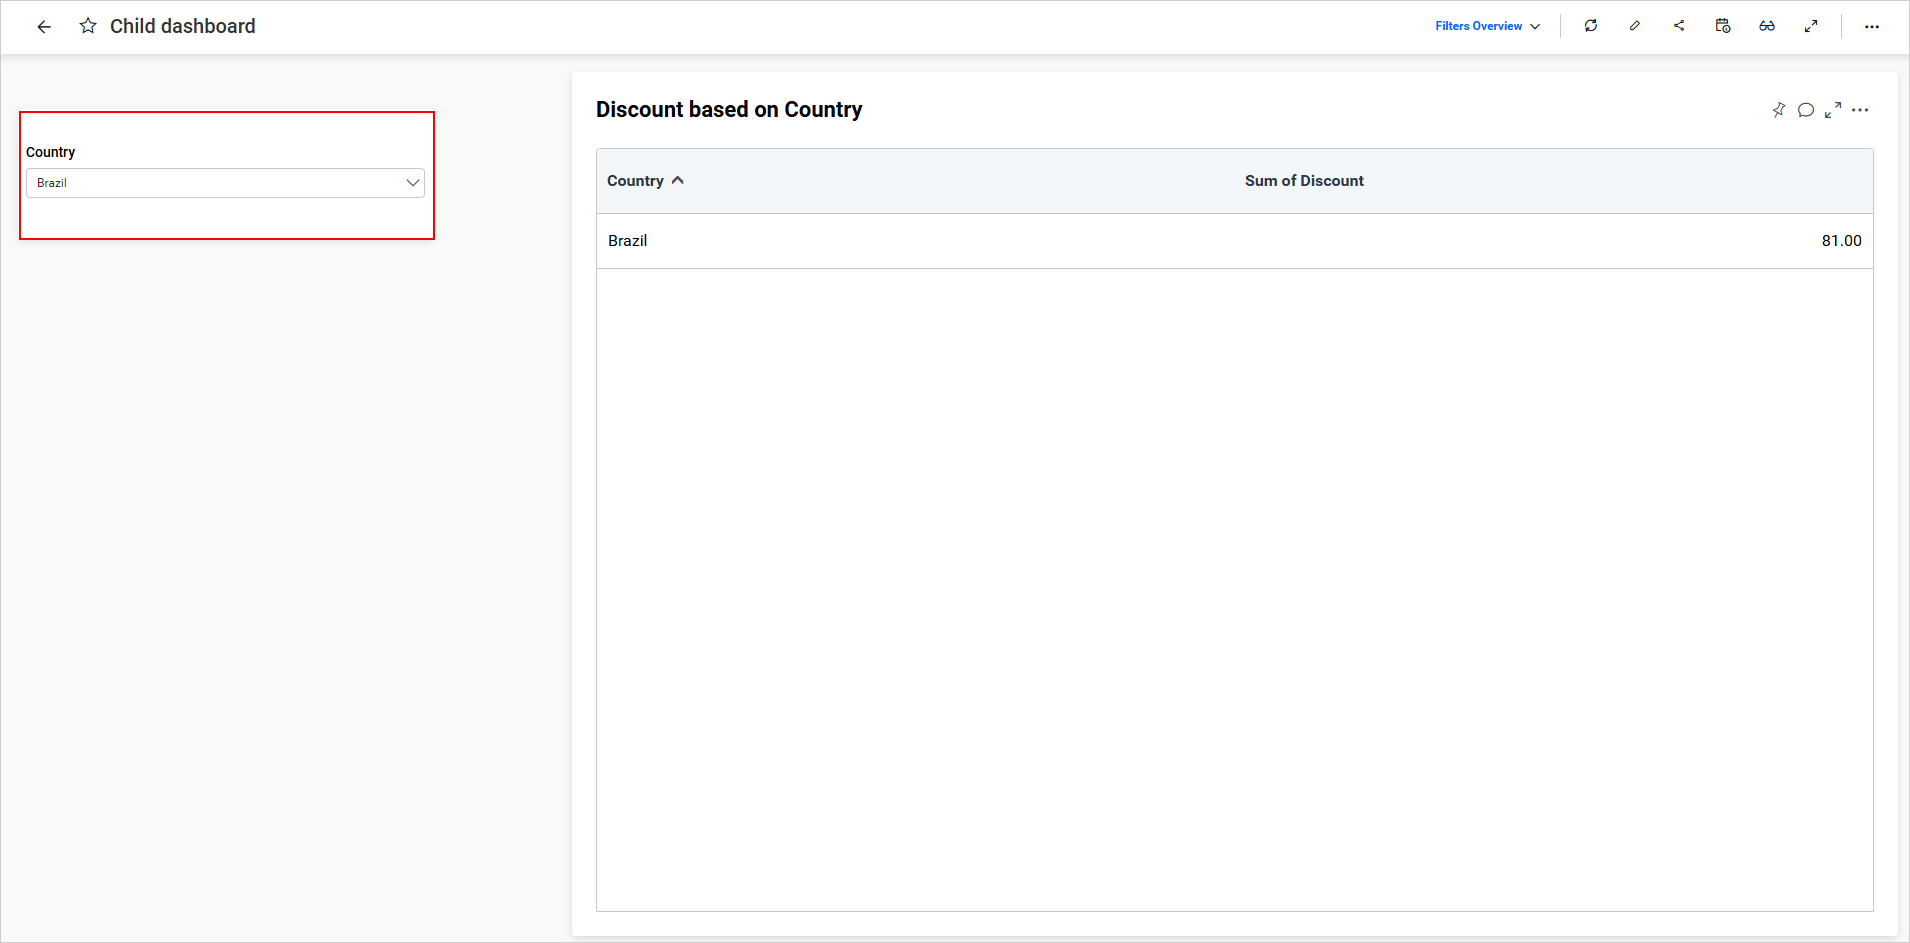Image resolution: width=1910 pixels, height=943 pixels.
Task: Expand dashboard to fullscreen
Action: pyautogui.click(x=1811, y=26)
